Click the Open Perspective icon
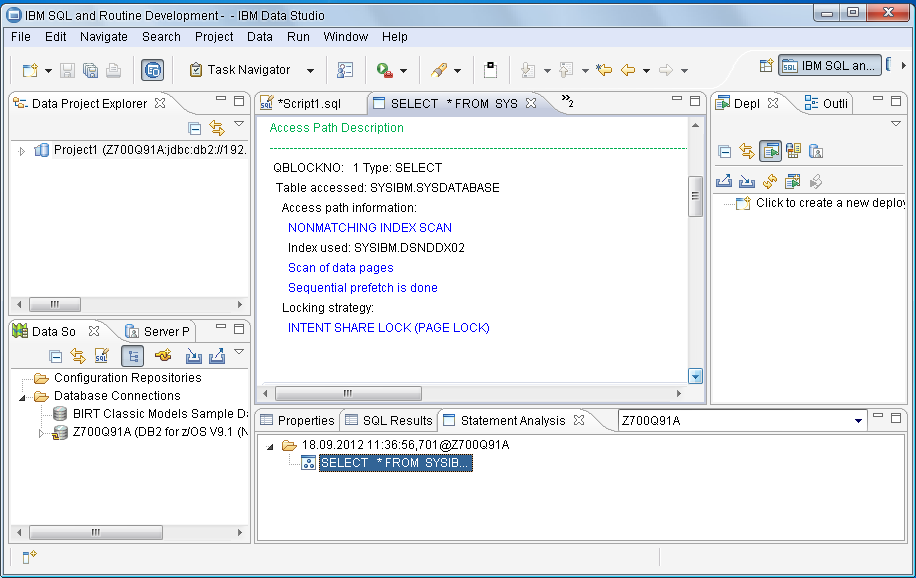 pyautogui.click(x=766, y=66)
